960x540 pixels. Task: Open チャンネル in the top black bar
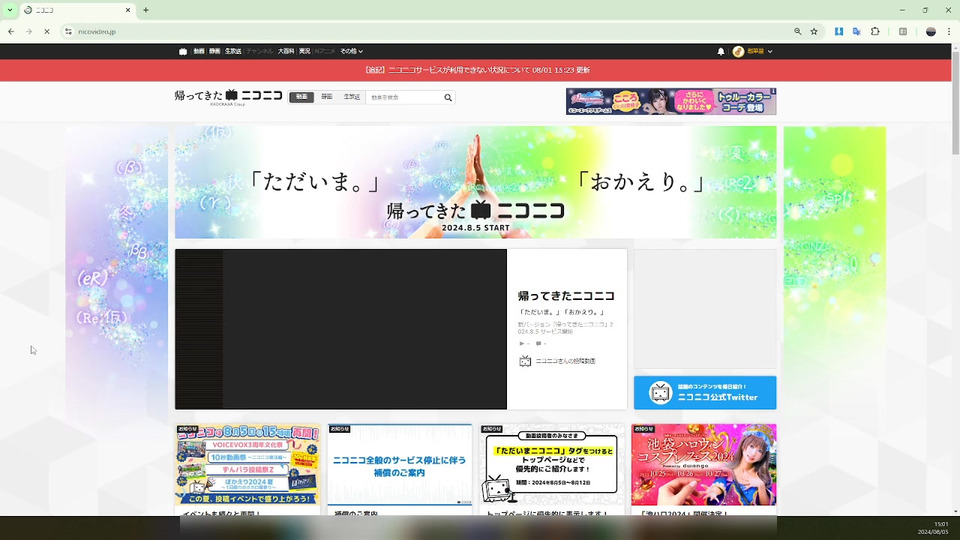260,51
